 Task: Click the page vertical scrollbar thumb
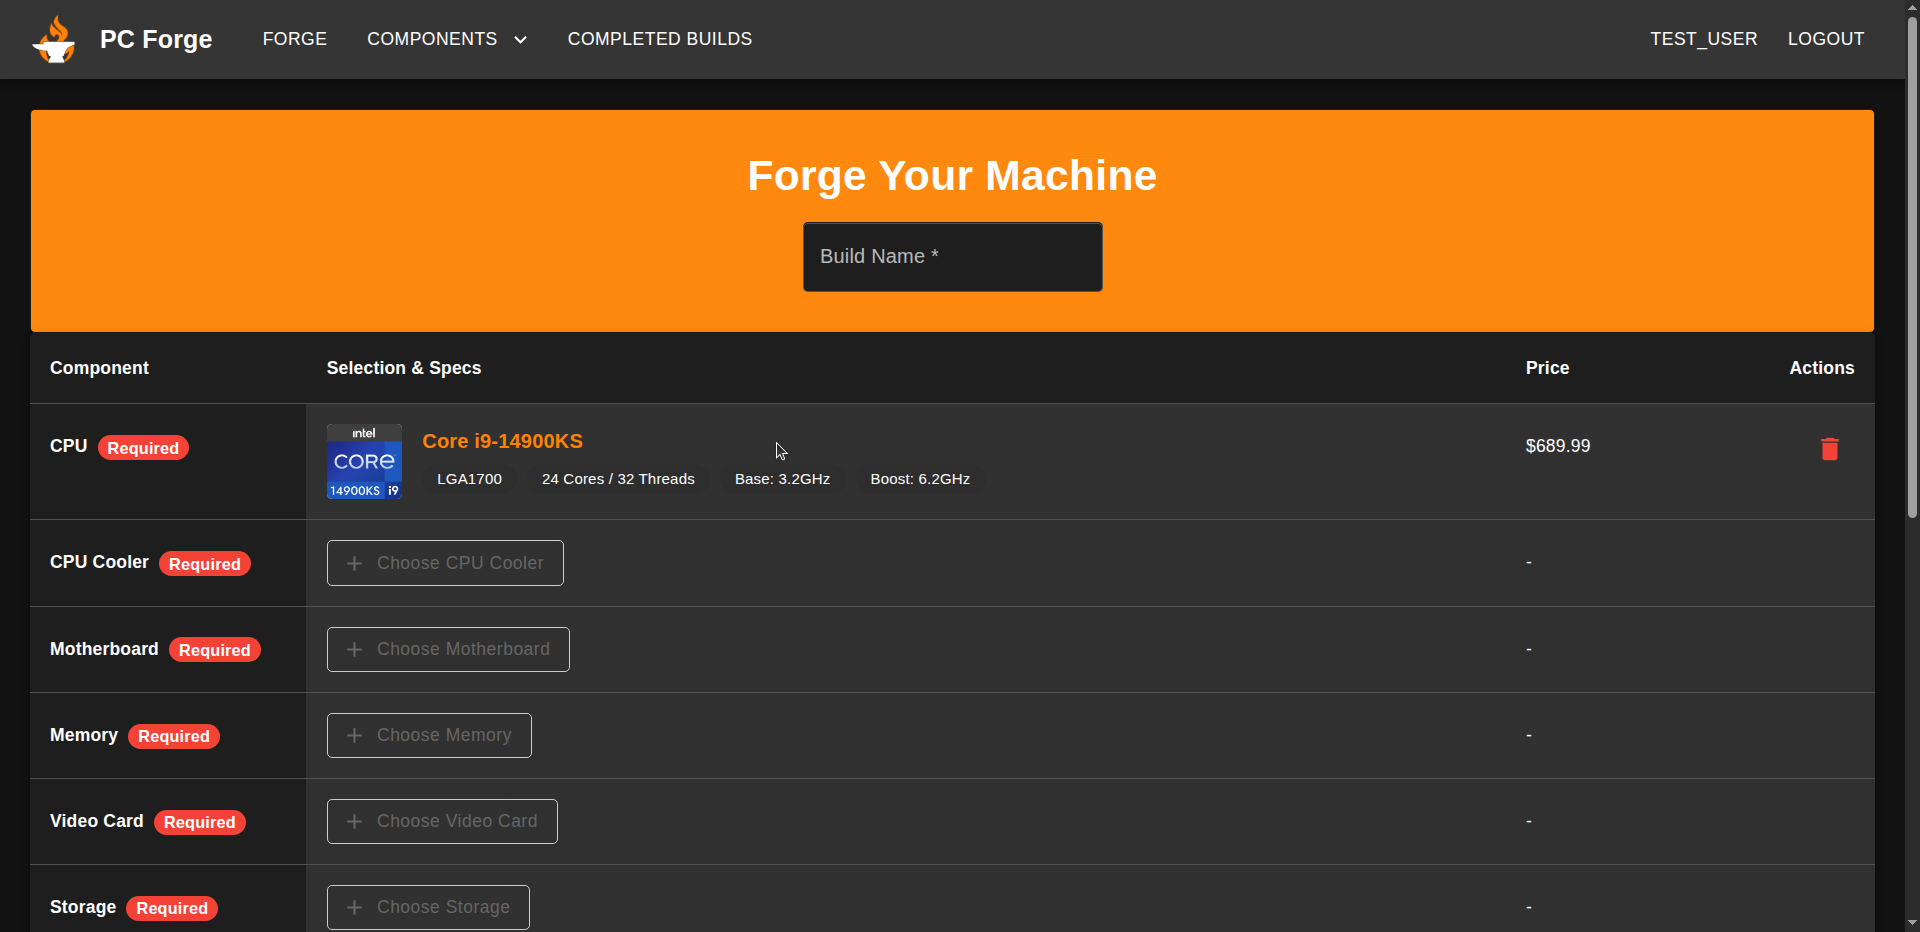(x=1912, y=260)
